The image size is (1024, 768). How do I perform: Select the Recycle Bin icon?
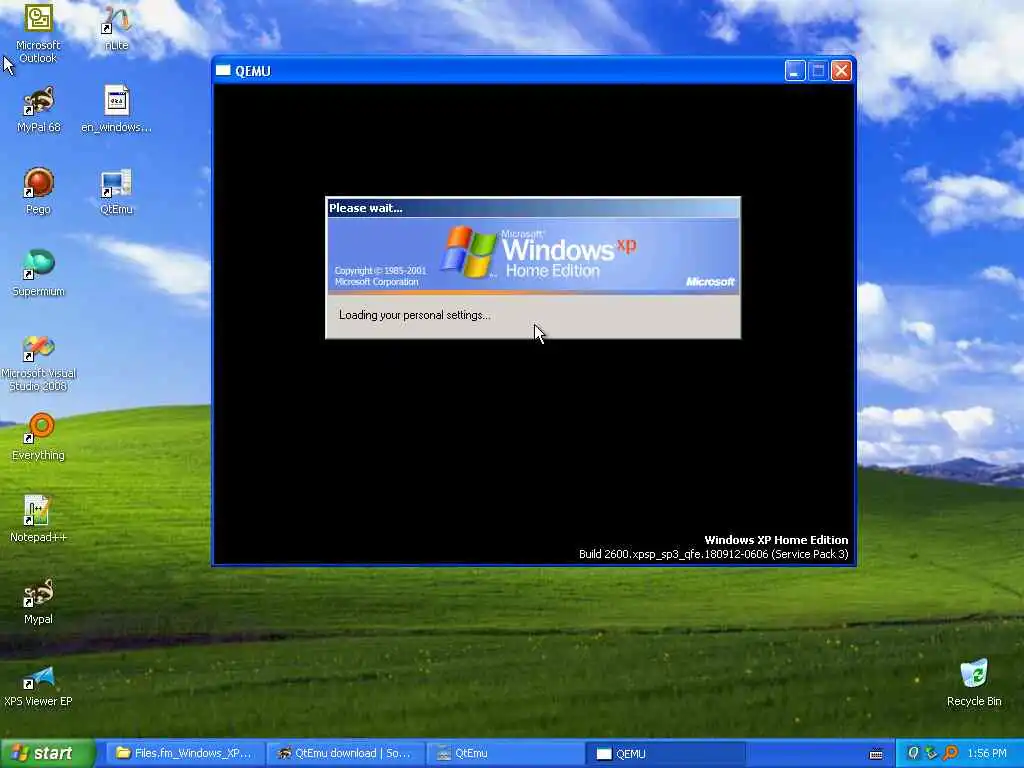(x=974, y=683)
